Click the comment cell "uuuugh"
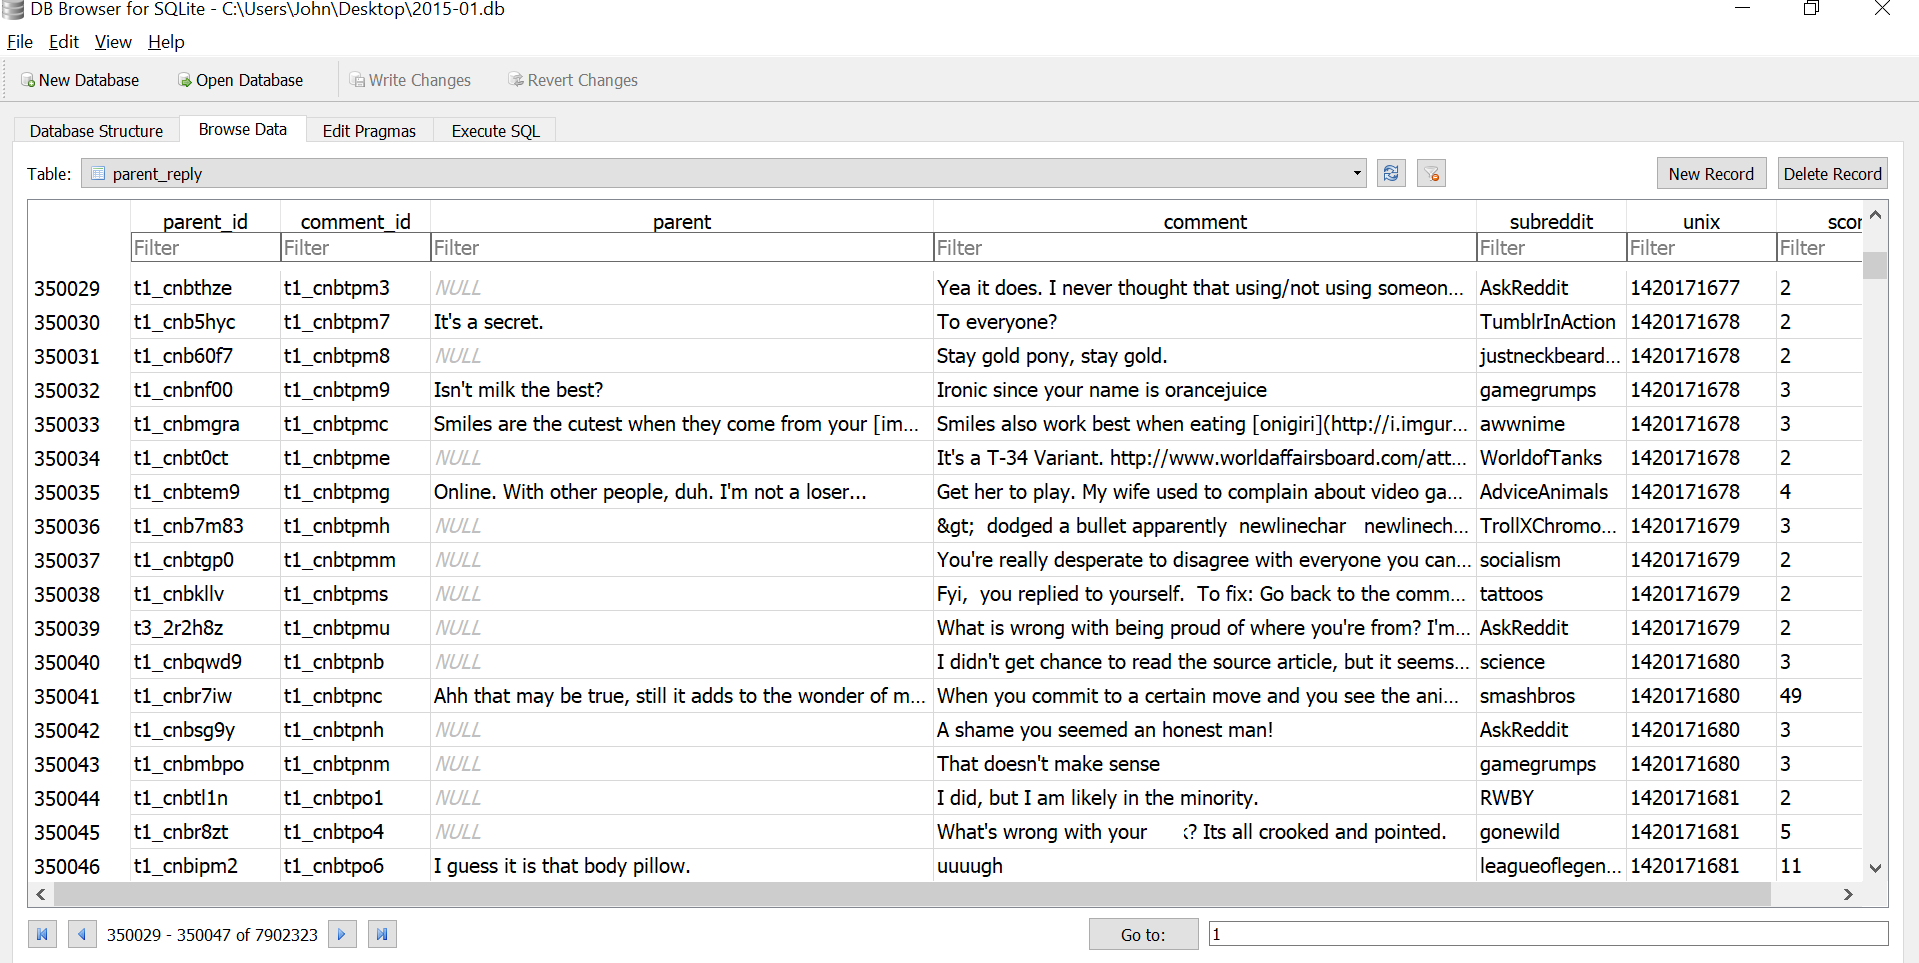 point(1205,866)
